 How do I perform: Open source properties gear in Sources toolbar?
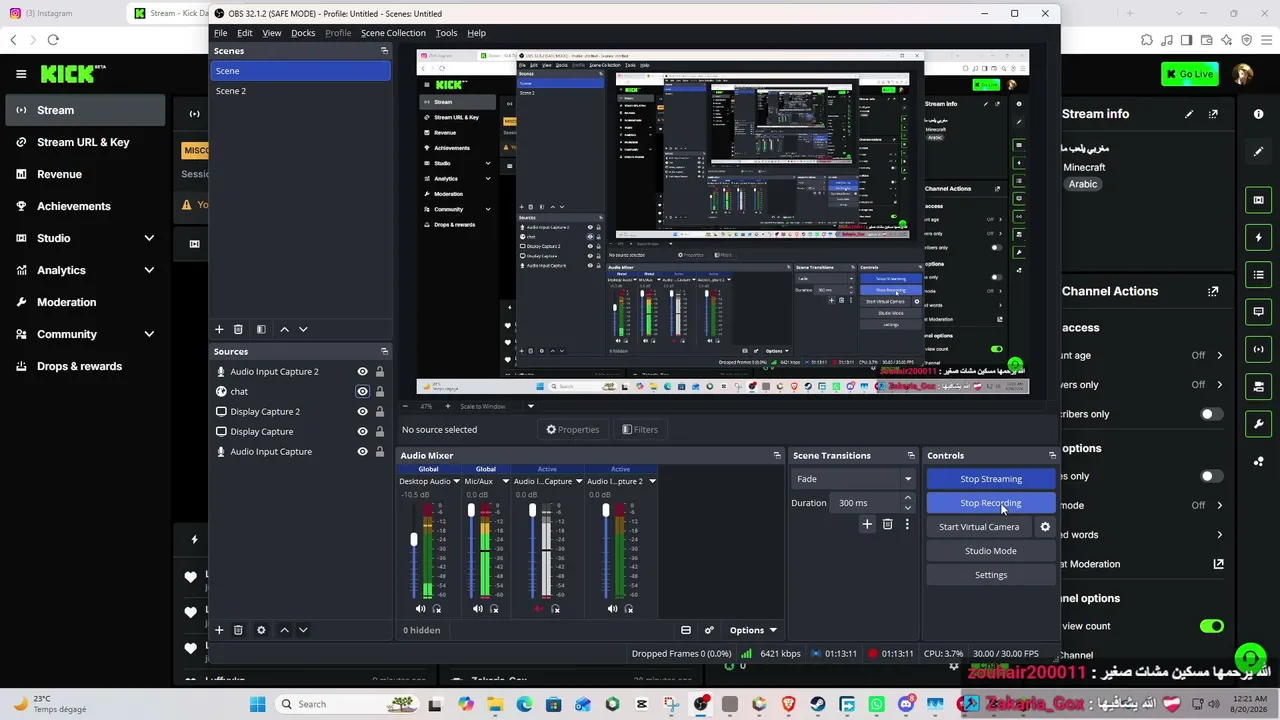(261, 630)
